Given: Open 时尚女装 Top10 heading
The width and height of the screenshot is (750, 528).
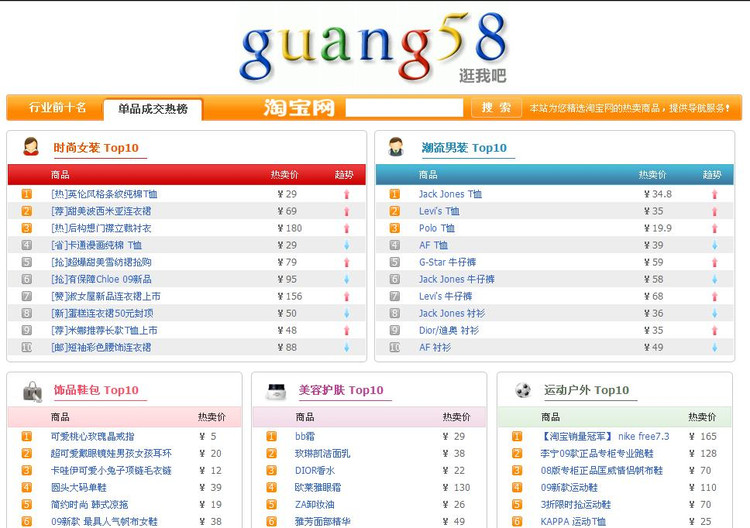Looking at the screenshot, I should [96, 148].
